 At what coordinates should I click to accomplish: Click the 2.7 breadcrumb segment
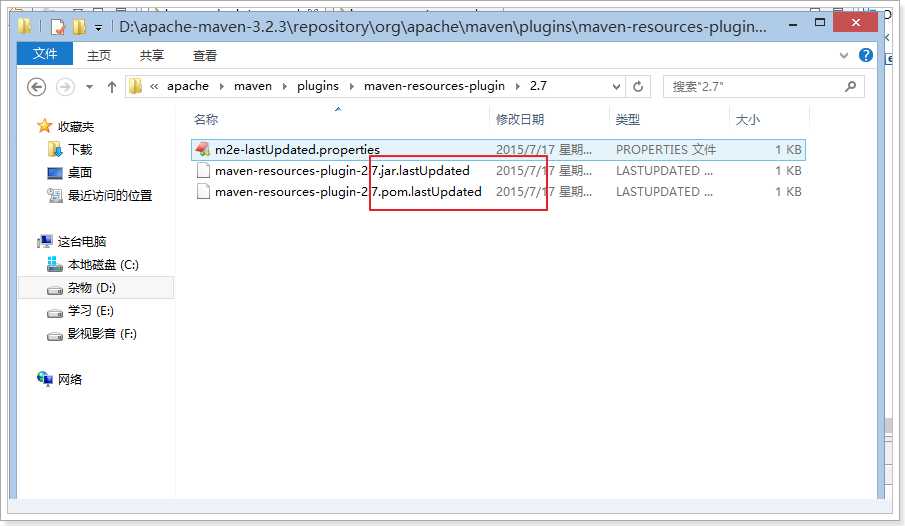point(538,86)
